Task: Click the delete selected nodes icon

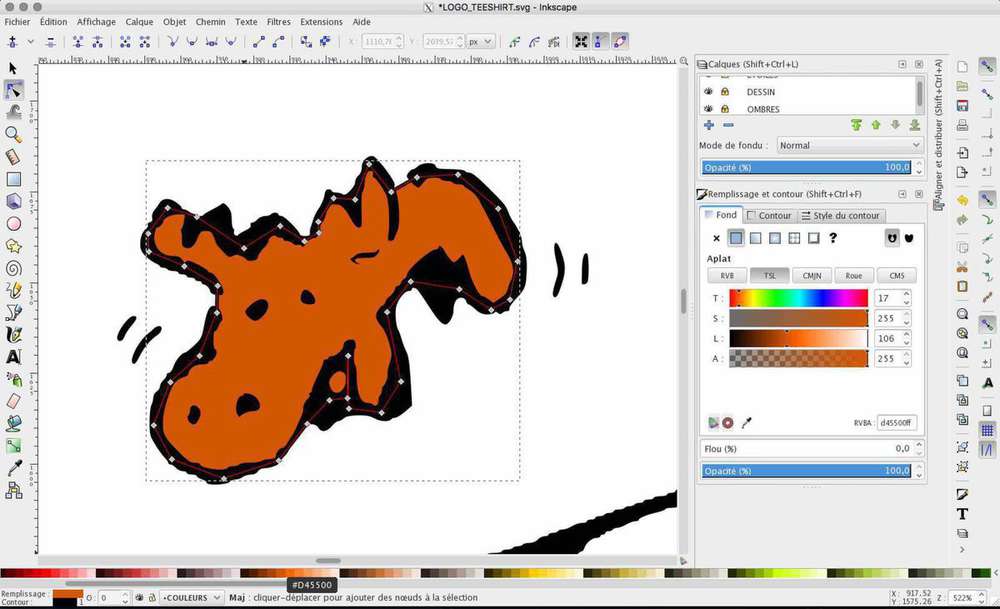Action: (x=50, y=41)
